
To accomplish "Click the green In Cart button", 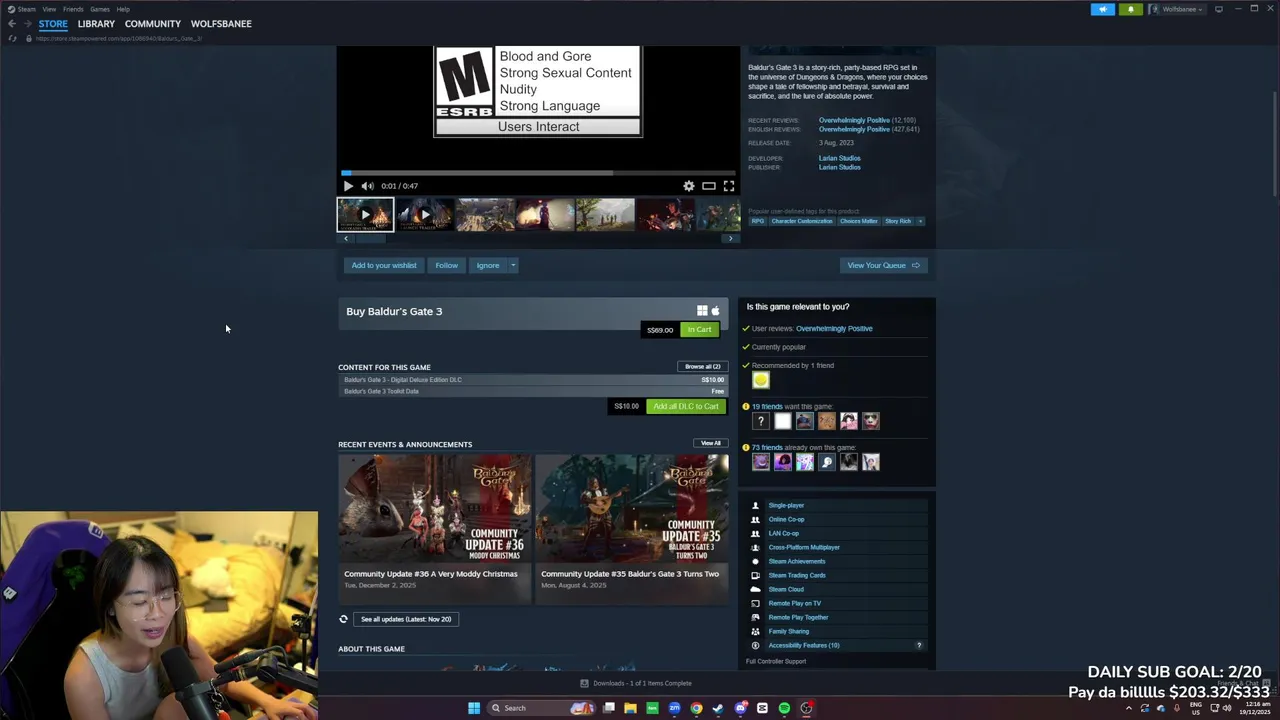I will point(699,330).
